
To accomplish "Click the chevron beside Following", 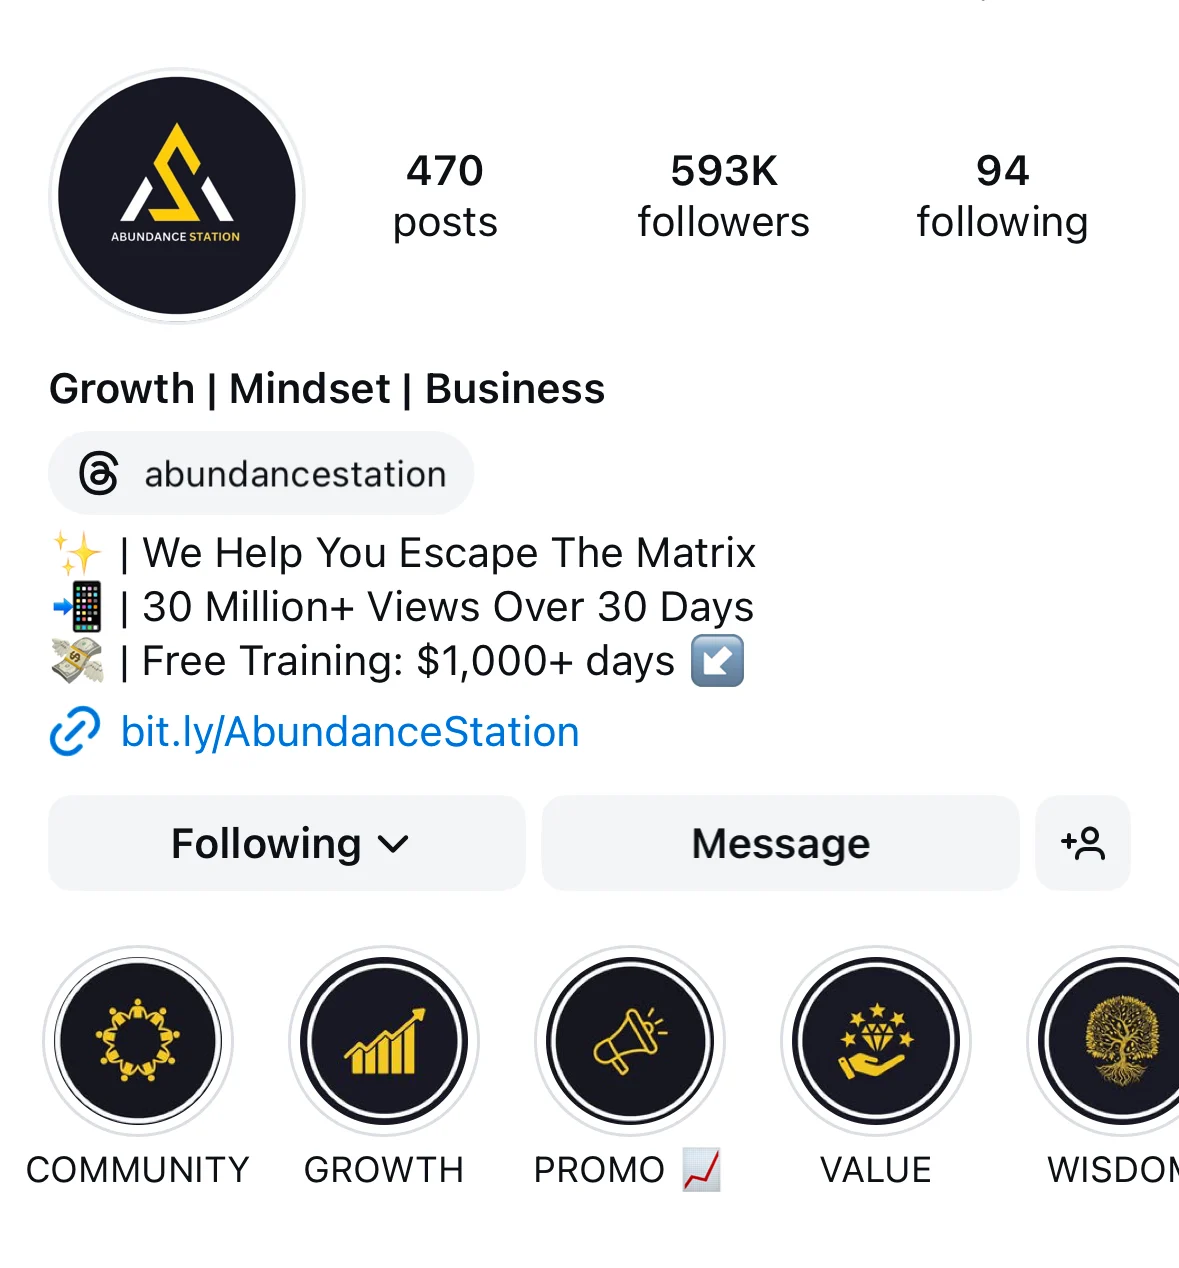I will (x=394, y=845).
